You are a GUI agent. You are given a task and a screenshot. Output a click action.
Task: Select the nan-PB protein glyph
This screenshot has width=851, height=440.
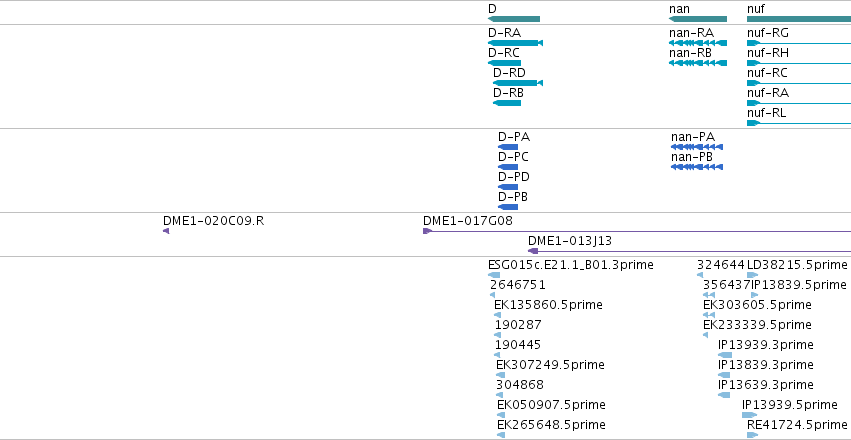coord(697,167)
